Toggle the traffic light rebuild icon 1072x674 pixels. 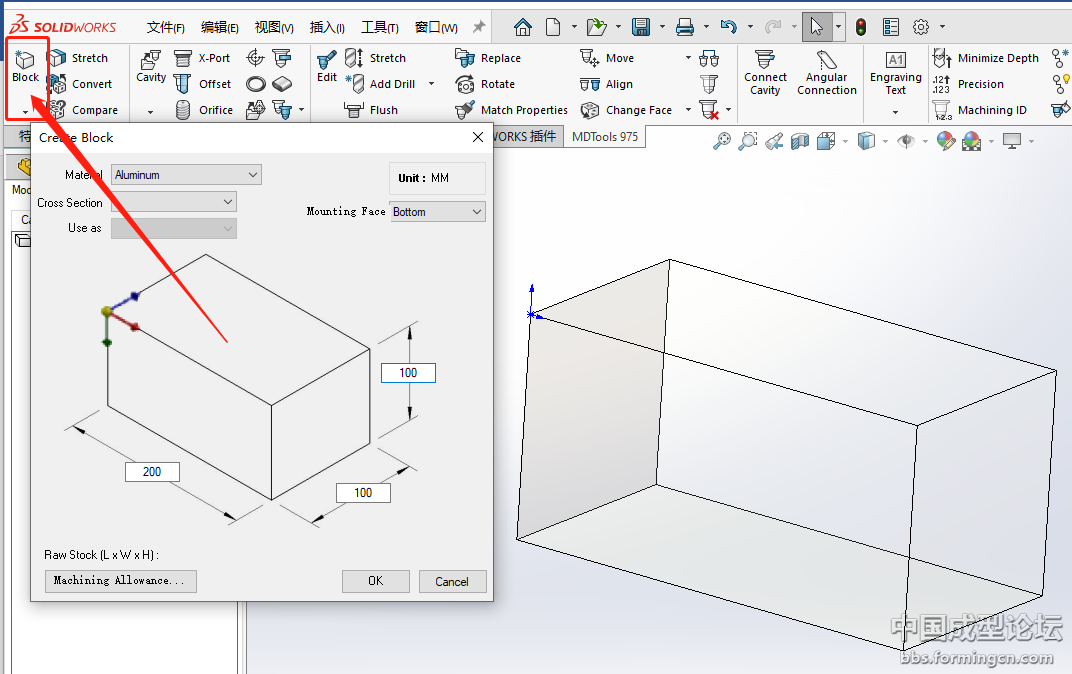[x=860, y=27]
